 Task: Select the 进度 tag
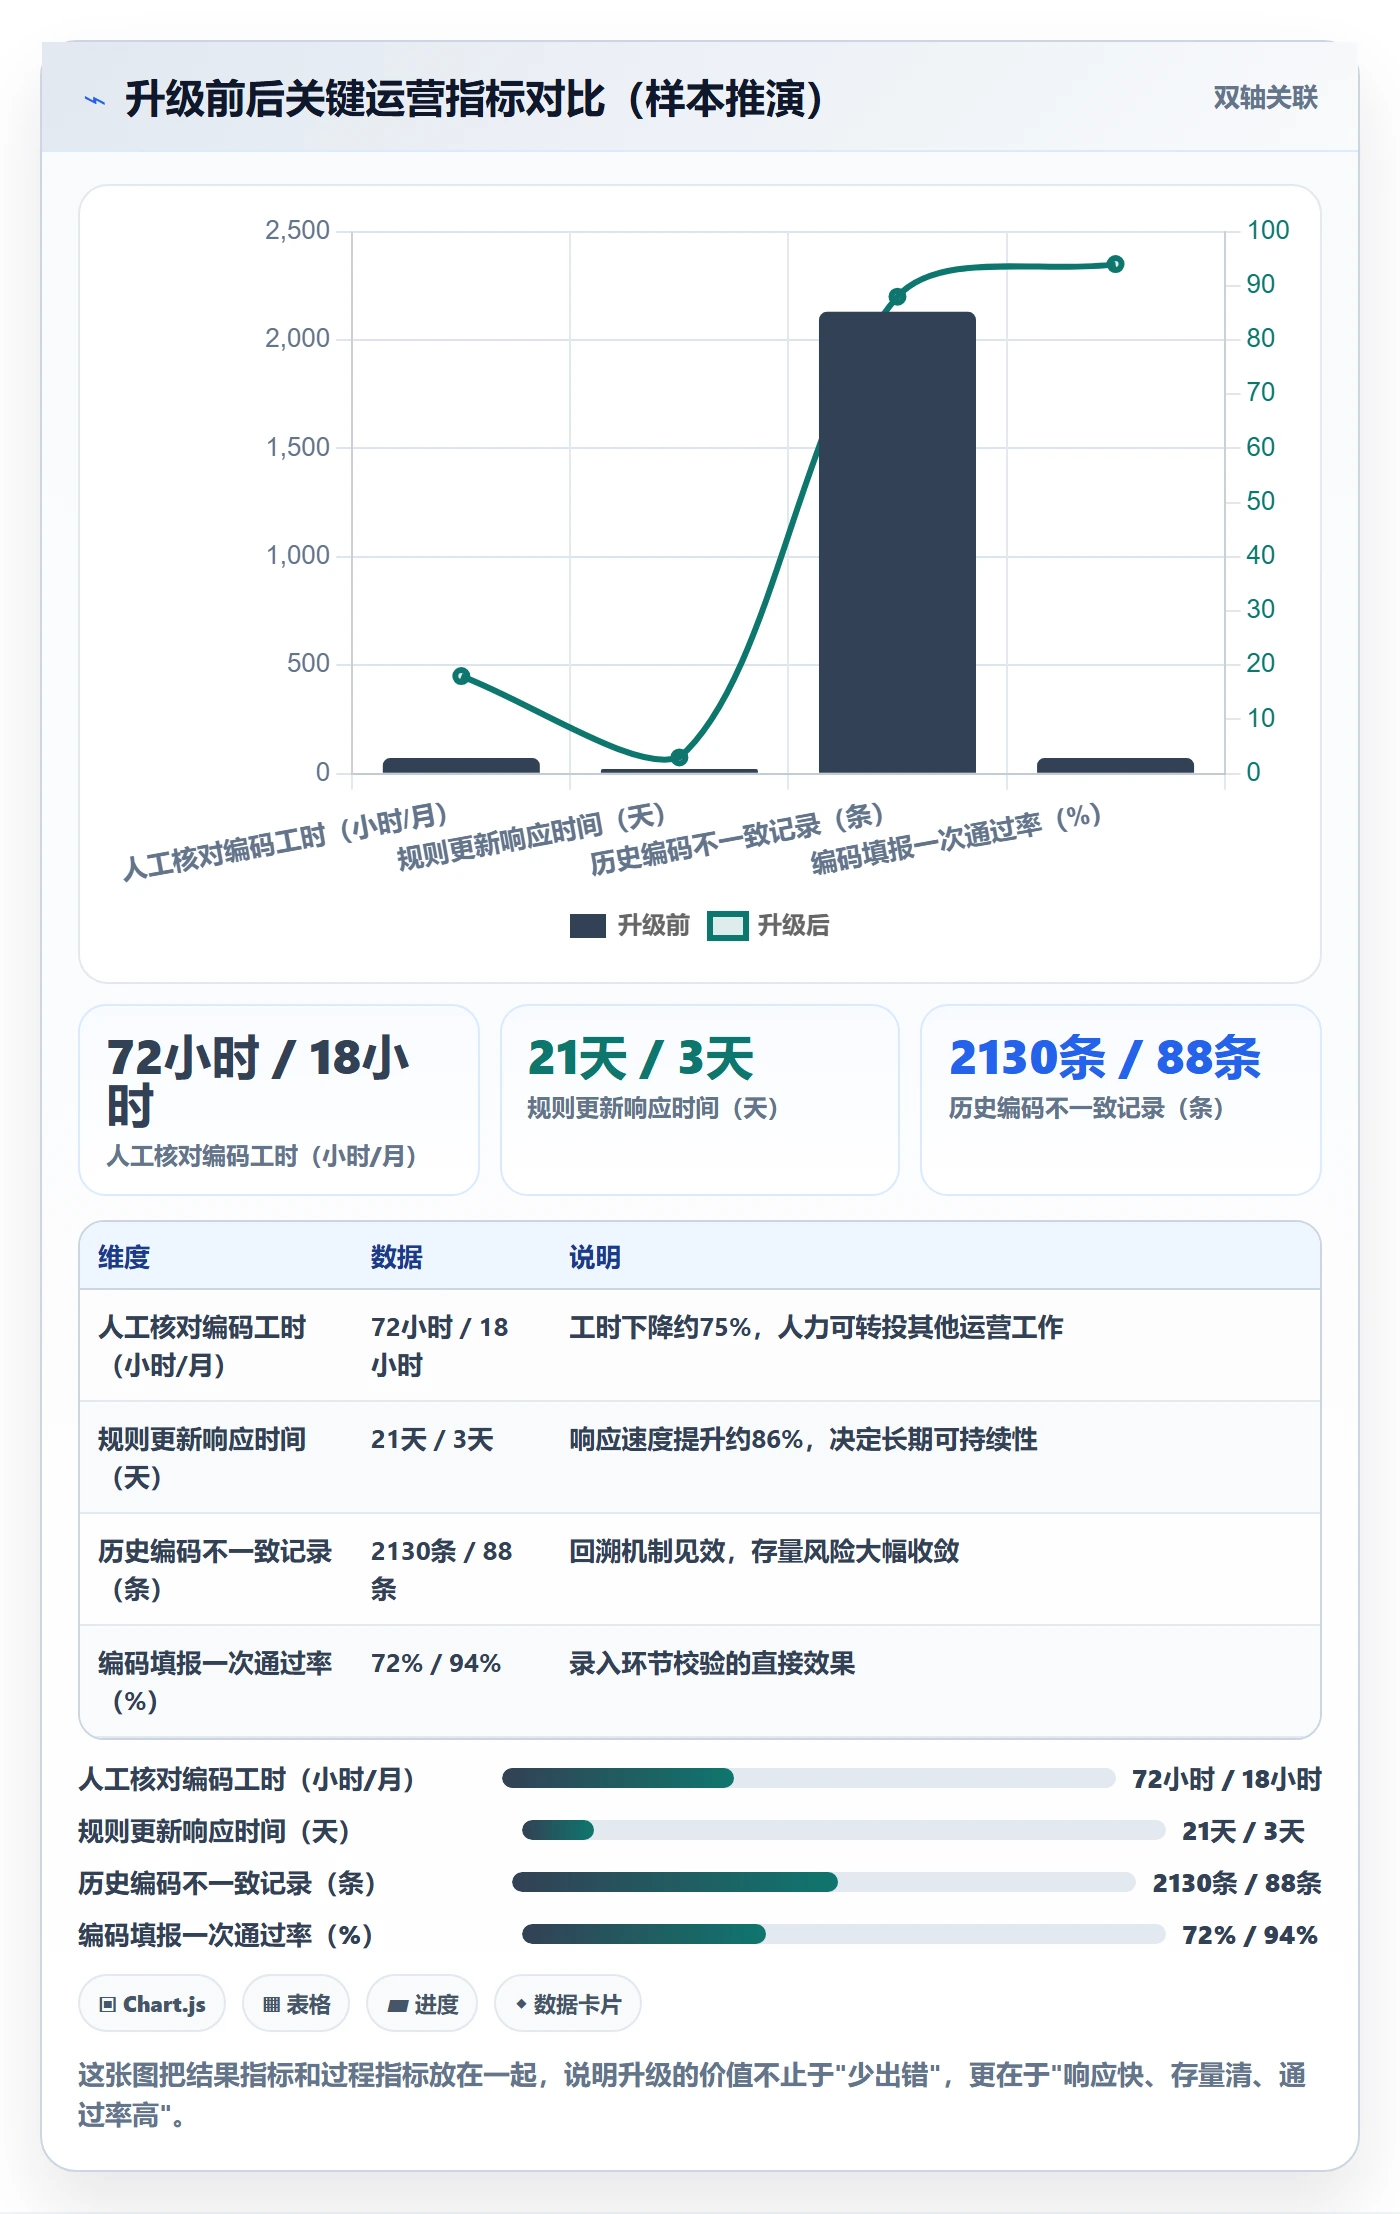click(x=422, y=2004)
